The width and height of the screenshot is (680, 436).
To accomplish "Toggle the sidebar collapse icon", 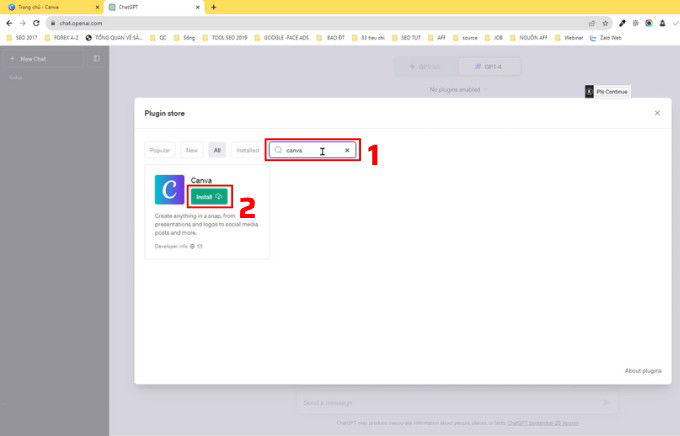I will click(97, 59).
